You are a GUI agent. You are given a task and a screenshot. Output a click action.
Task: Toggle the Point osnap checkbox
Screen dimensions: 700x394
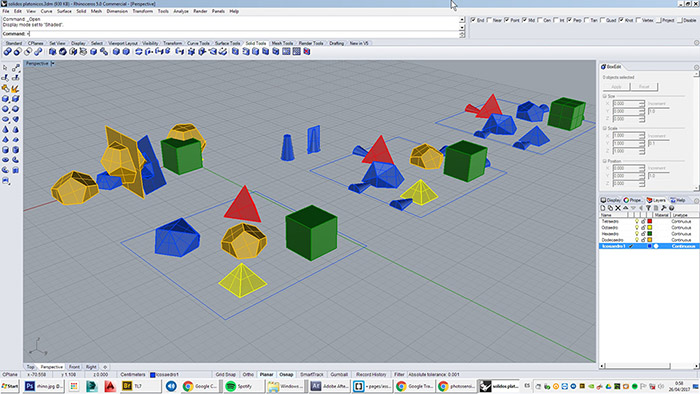click(507, 20)
